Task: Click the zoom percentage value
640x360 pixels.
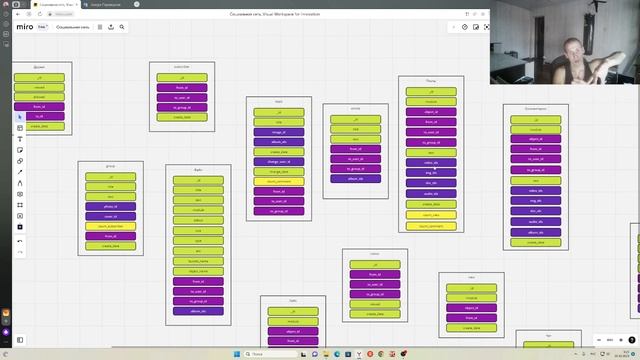Action: (610, 340)
